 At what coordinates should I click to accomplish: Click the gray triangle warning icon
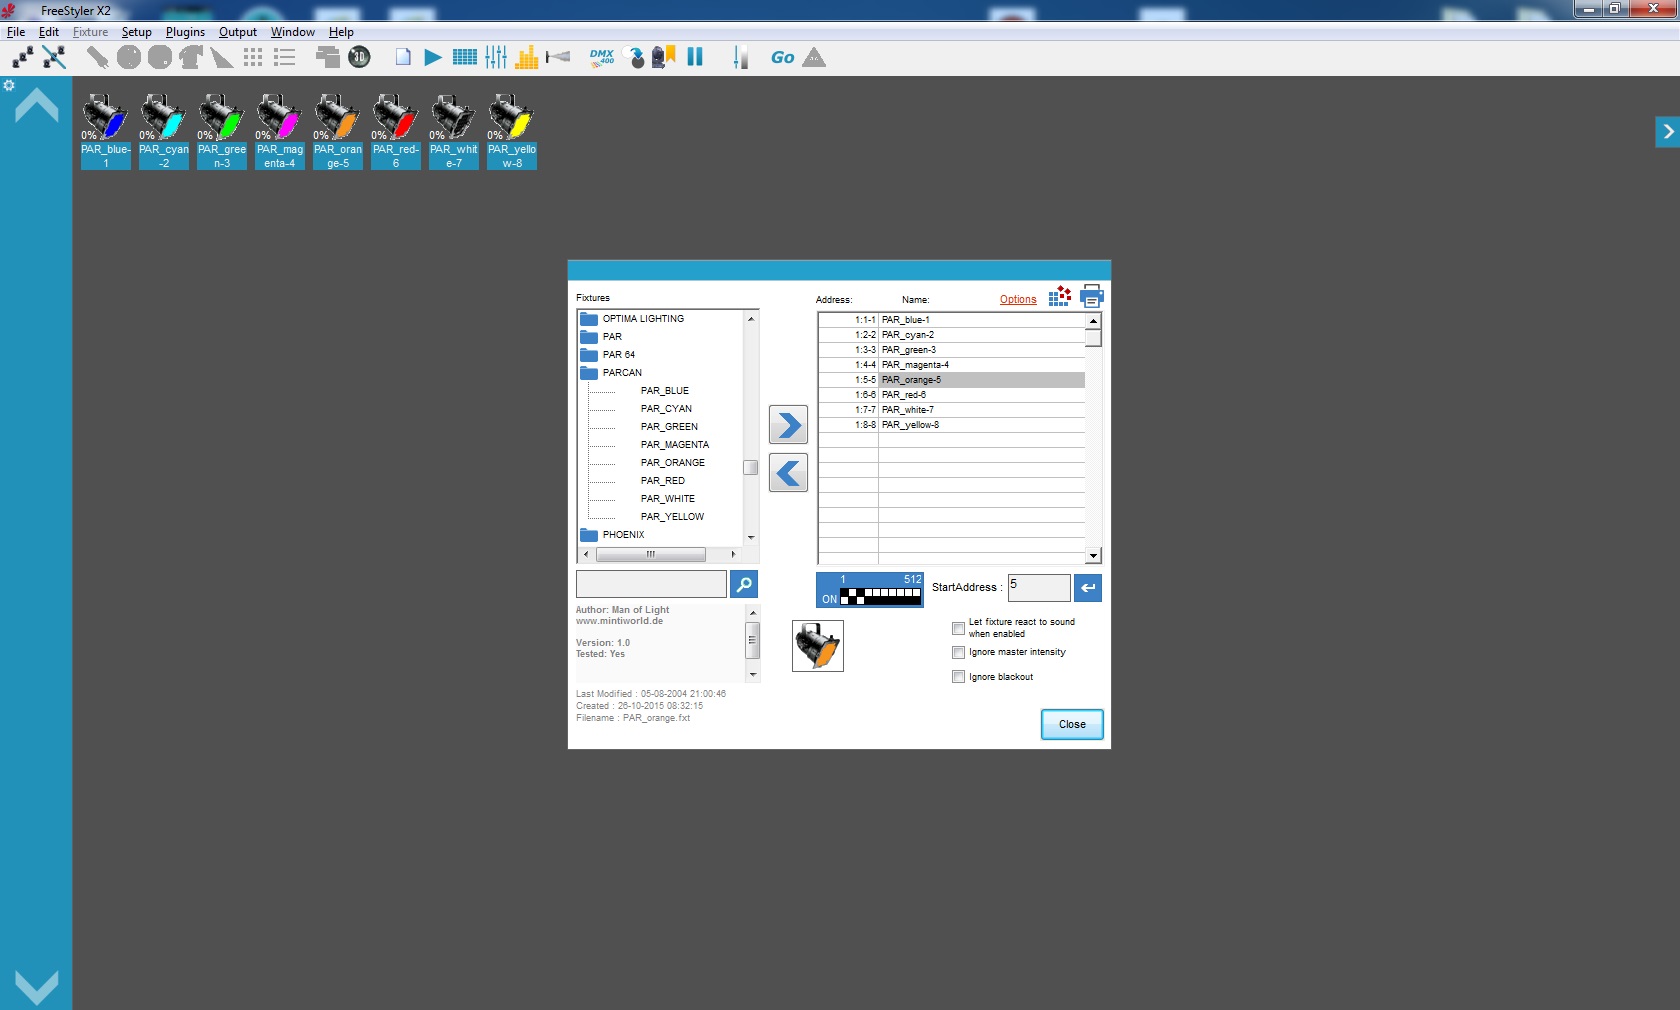(815, 57)
